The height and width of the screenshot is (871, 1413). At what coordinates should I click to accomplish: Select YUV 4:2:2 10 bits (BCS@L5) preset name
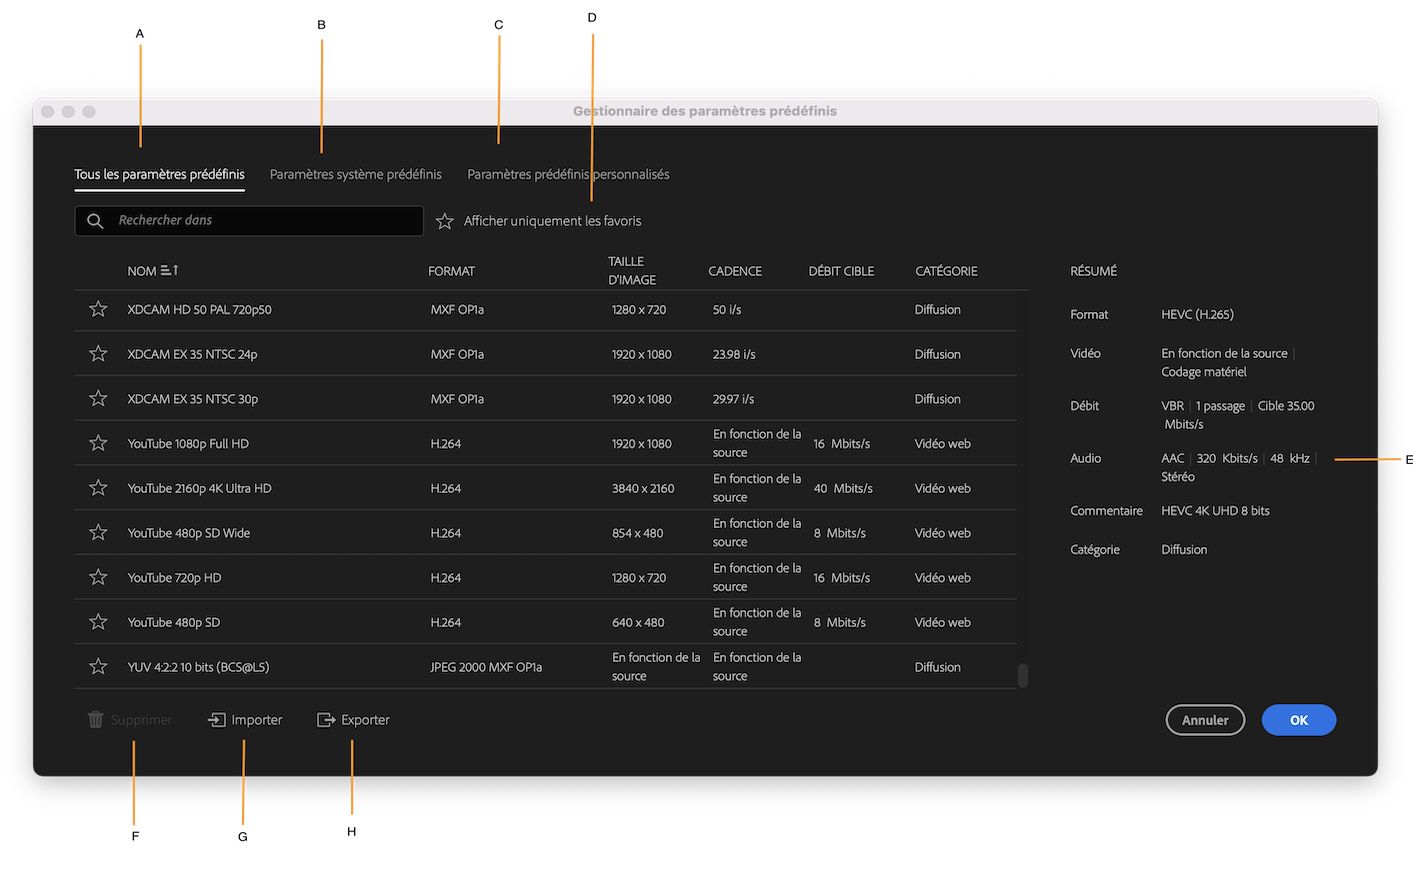coord(198,667)
